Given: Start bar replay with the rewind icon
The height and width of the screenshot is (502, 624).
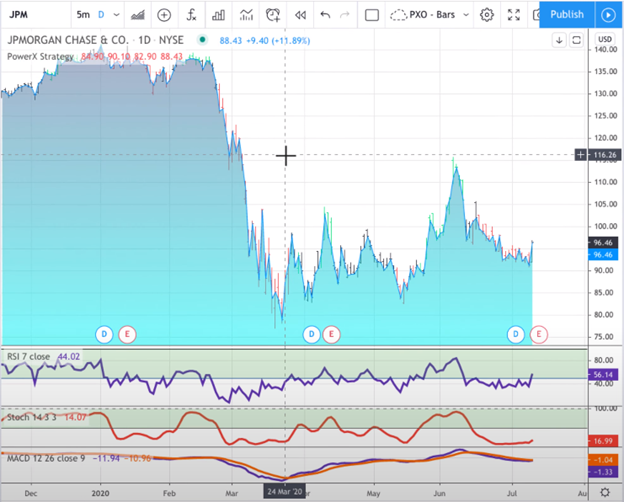Looking at the screenshot, I should click(299, 15).
